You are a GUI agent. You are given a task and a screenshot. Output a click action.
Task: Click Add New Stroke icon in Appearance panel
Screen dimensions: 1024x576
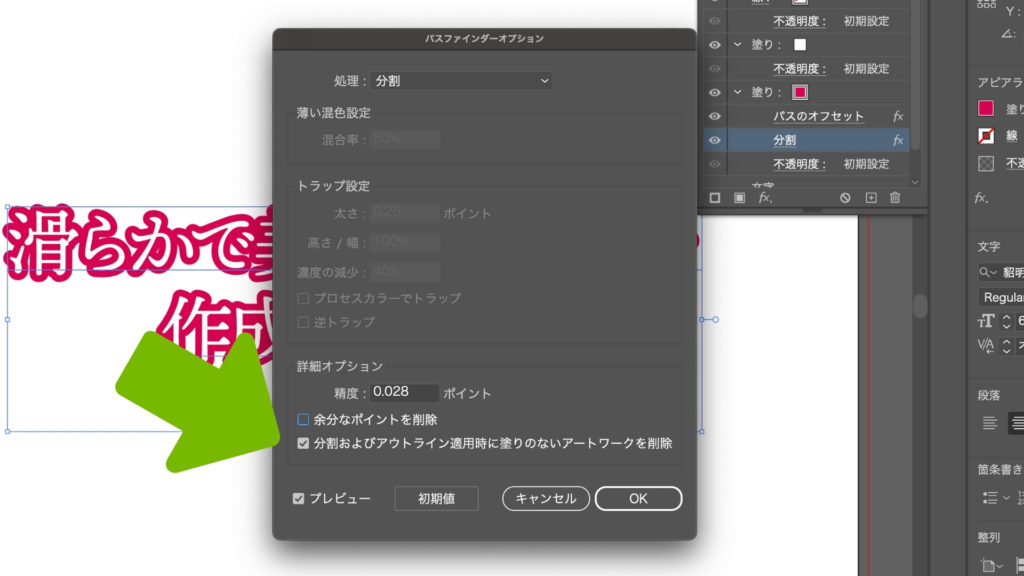(x=715, y=198)
